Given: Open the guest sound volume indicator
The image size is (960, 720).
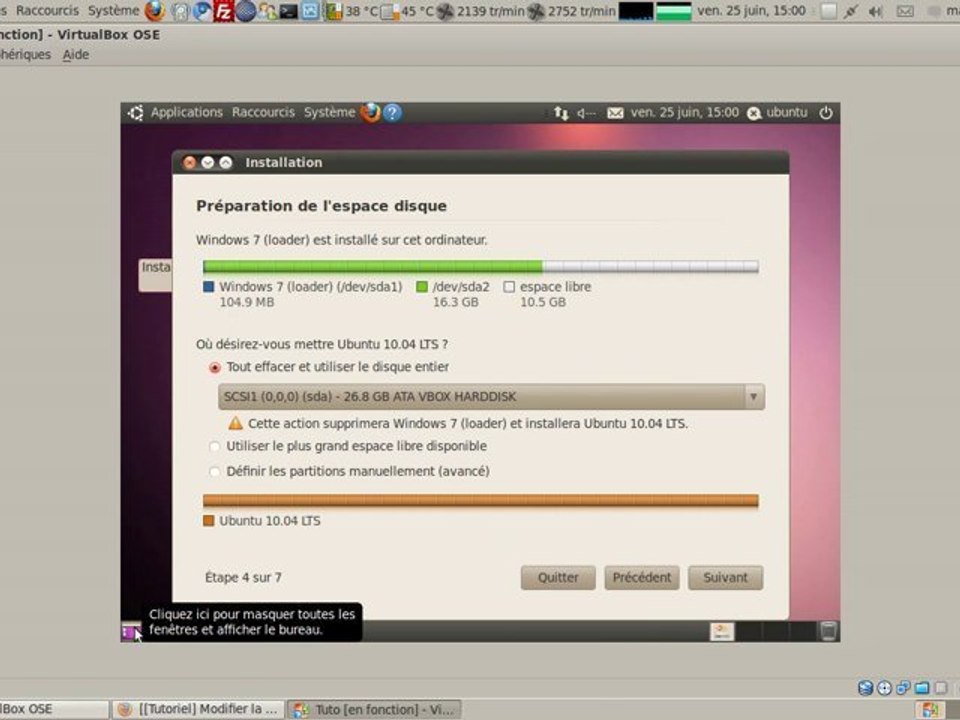Looking at the screenshot, I should 586,113.
